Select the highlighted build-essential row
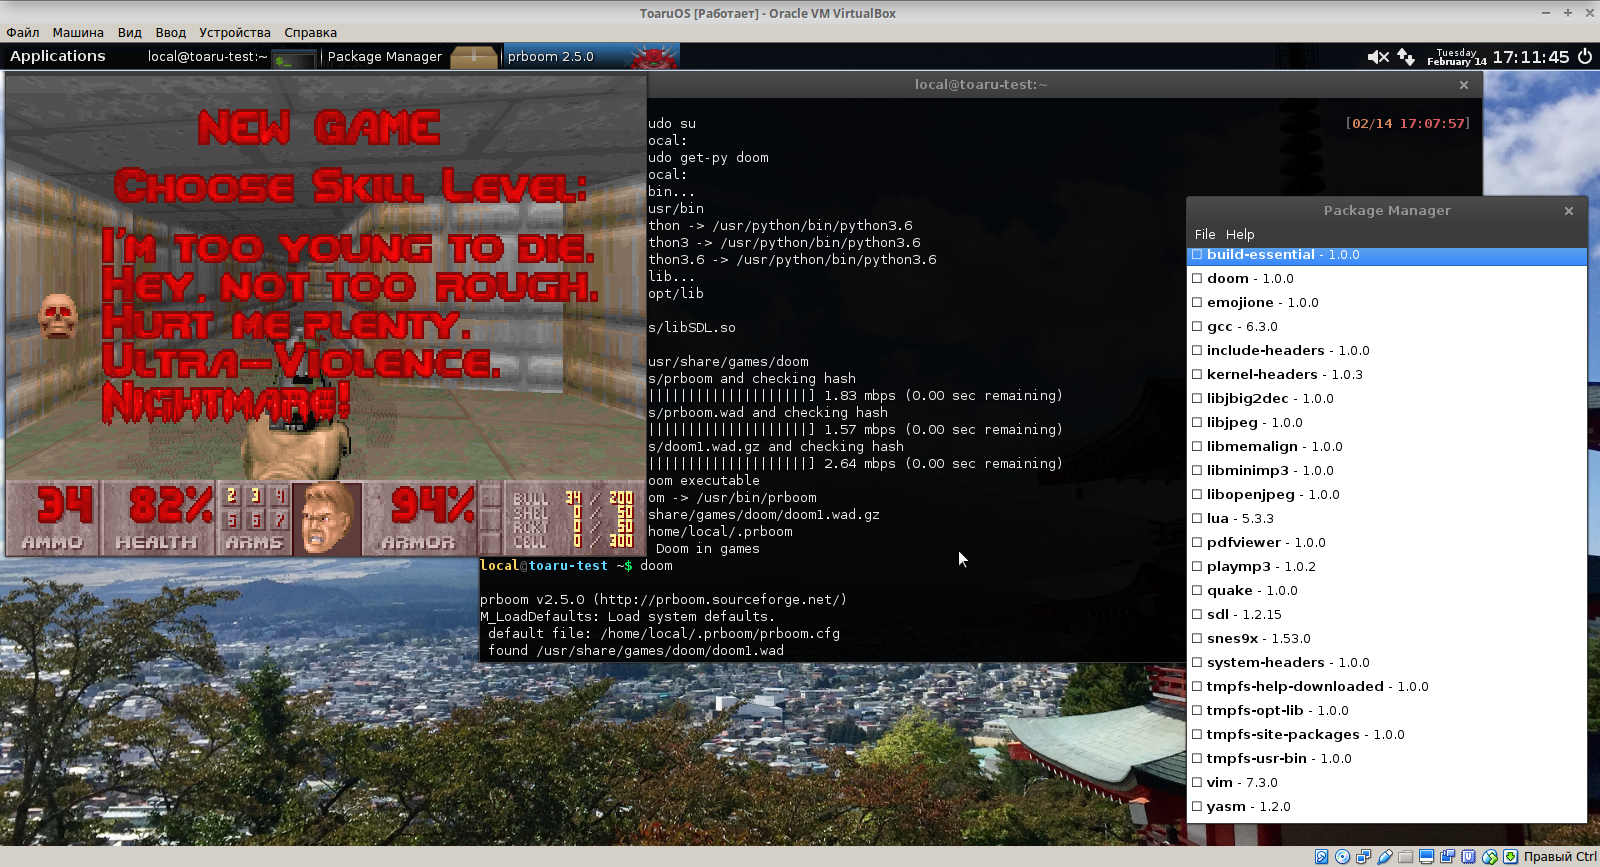 tap(1387, 255)
